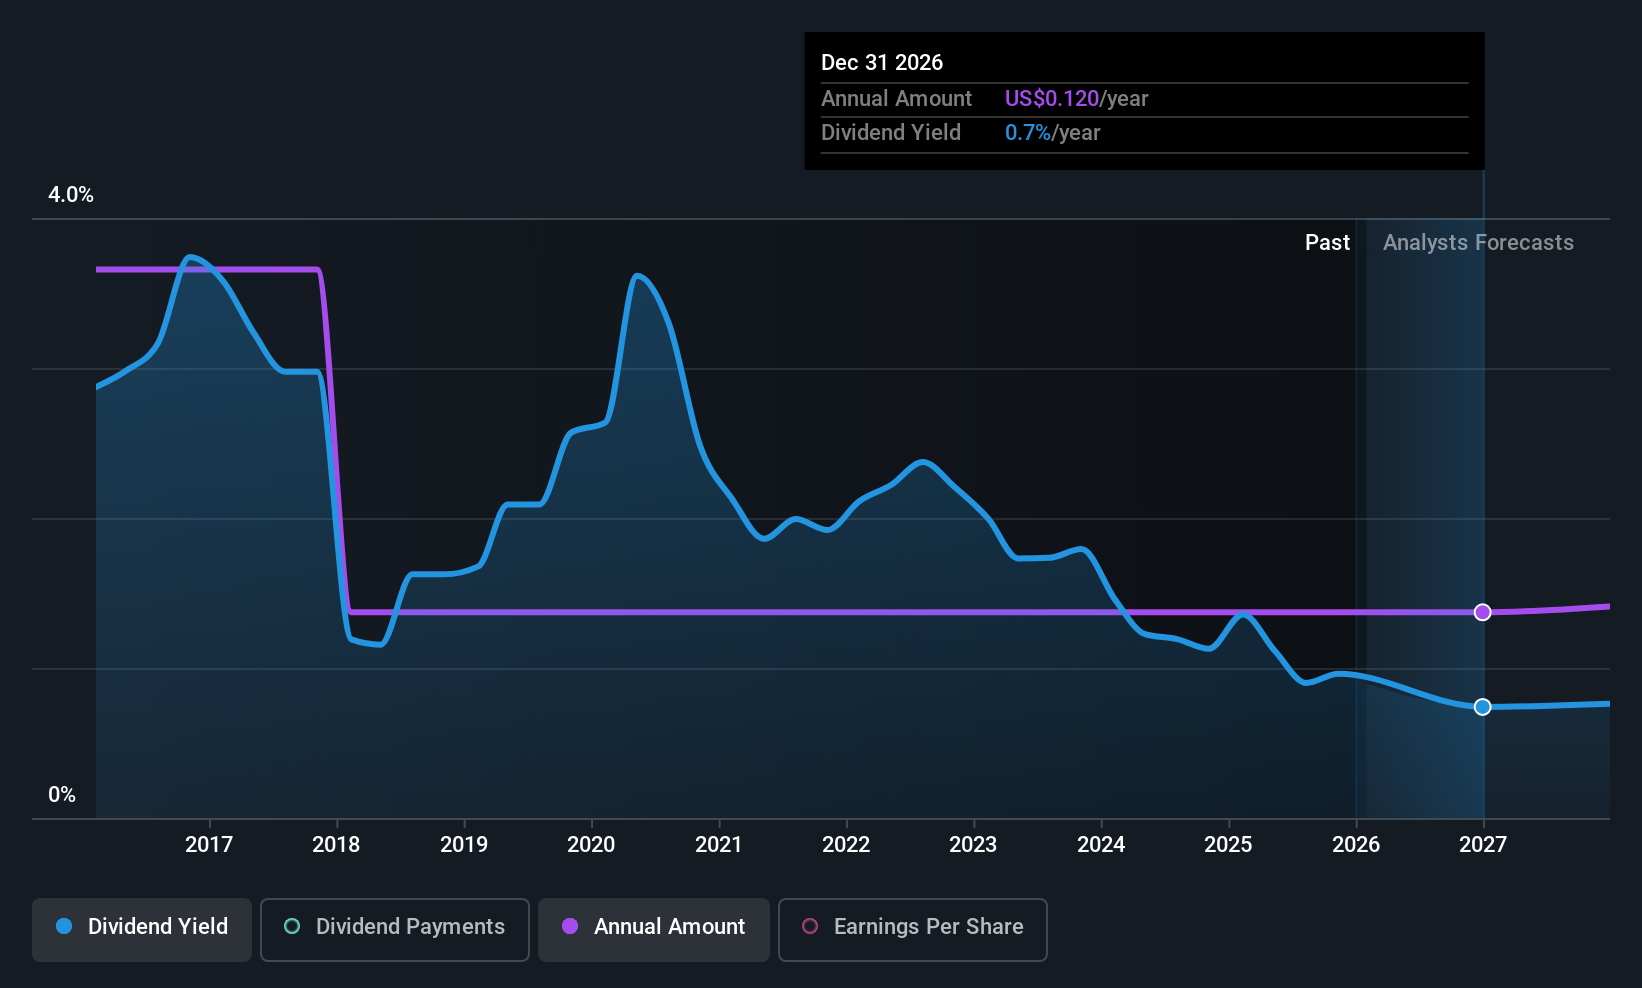Enable the Earnings Per Share series

(912, 929)
